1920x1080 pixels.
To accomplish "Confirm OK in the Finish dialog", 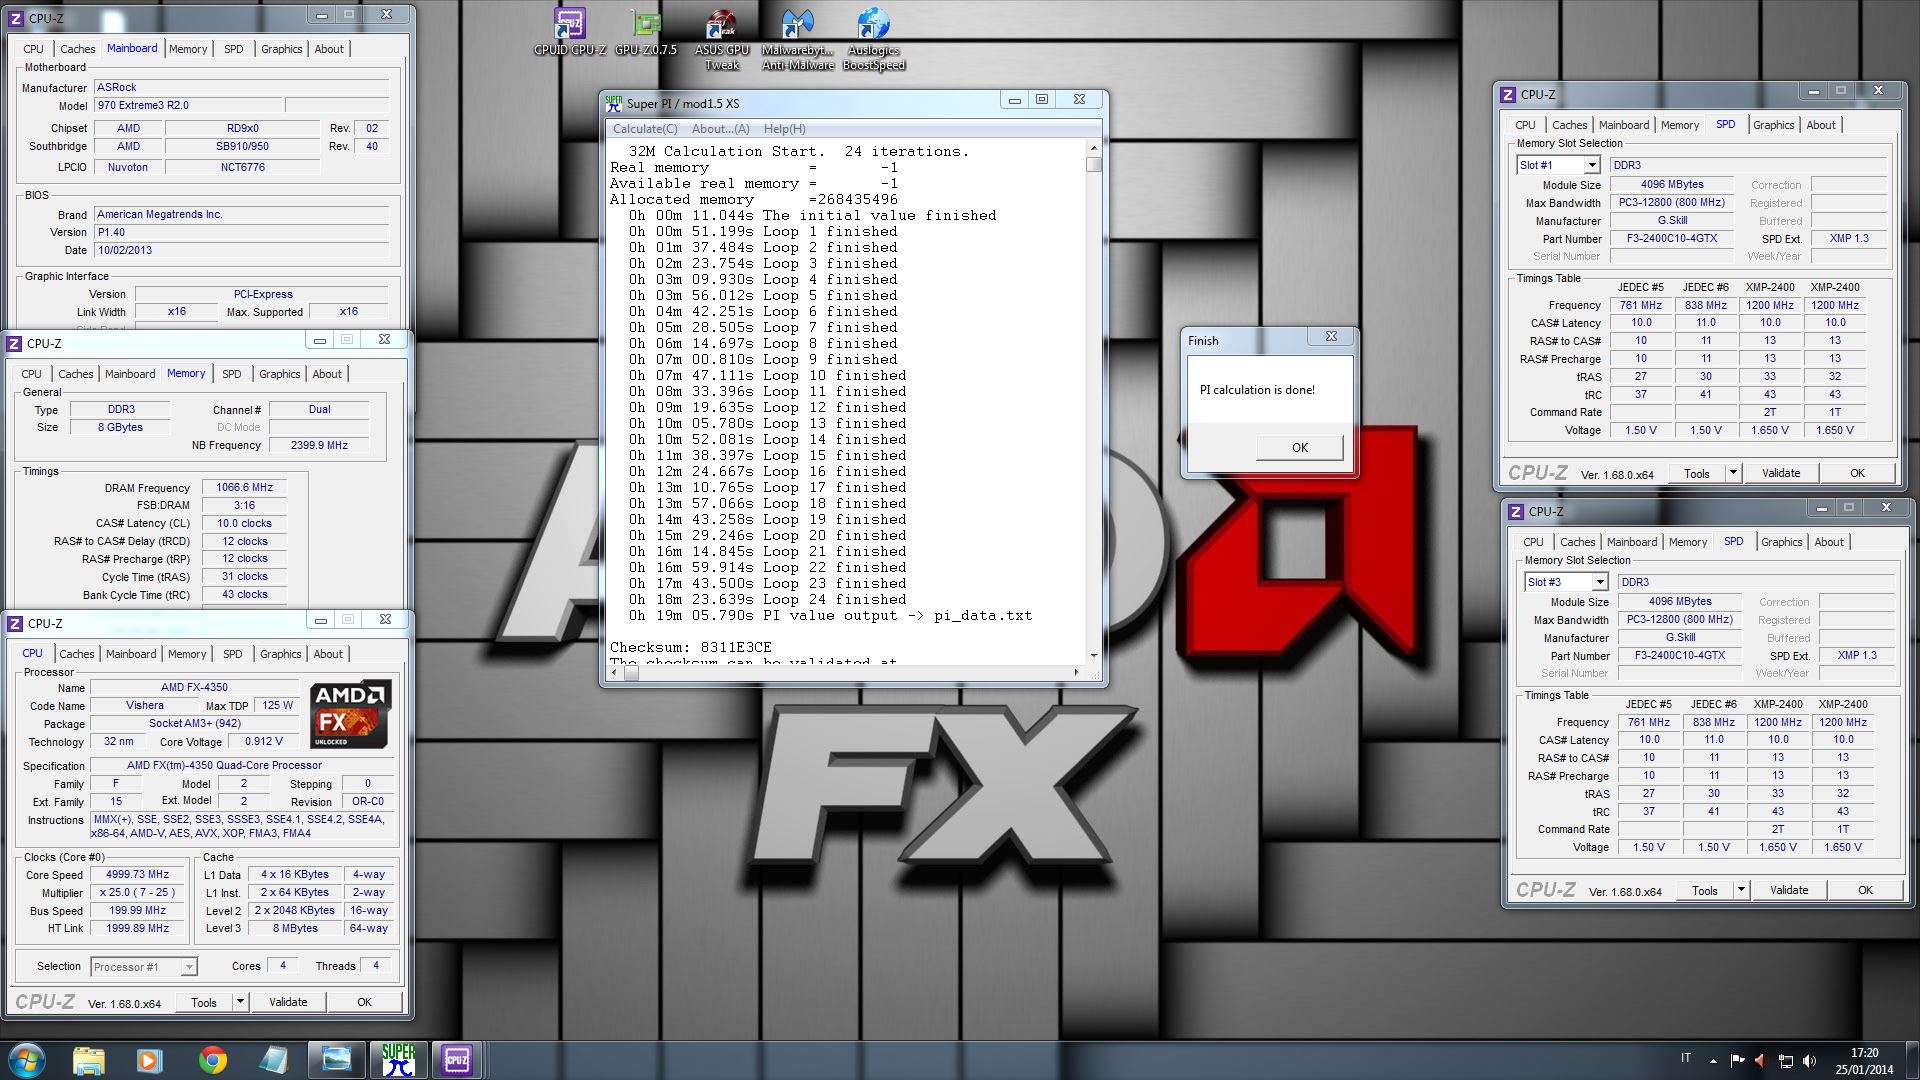I will (1299, 447).
